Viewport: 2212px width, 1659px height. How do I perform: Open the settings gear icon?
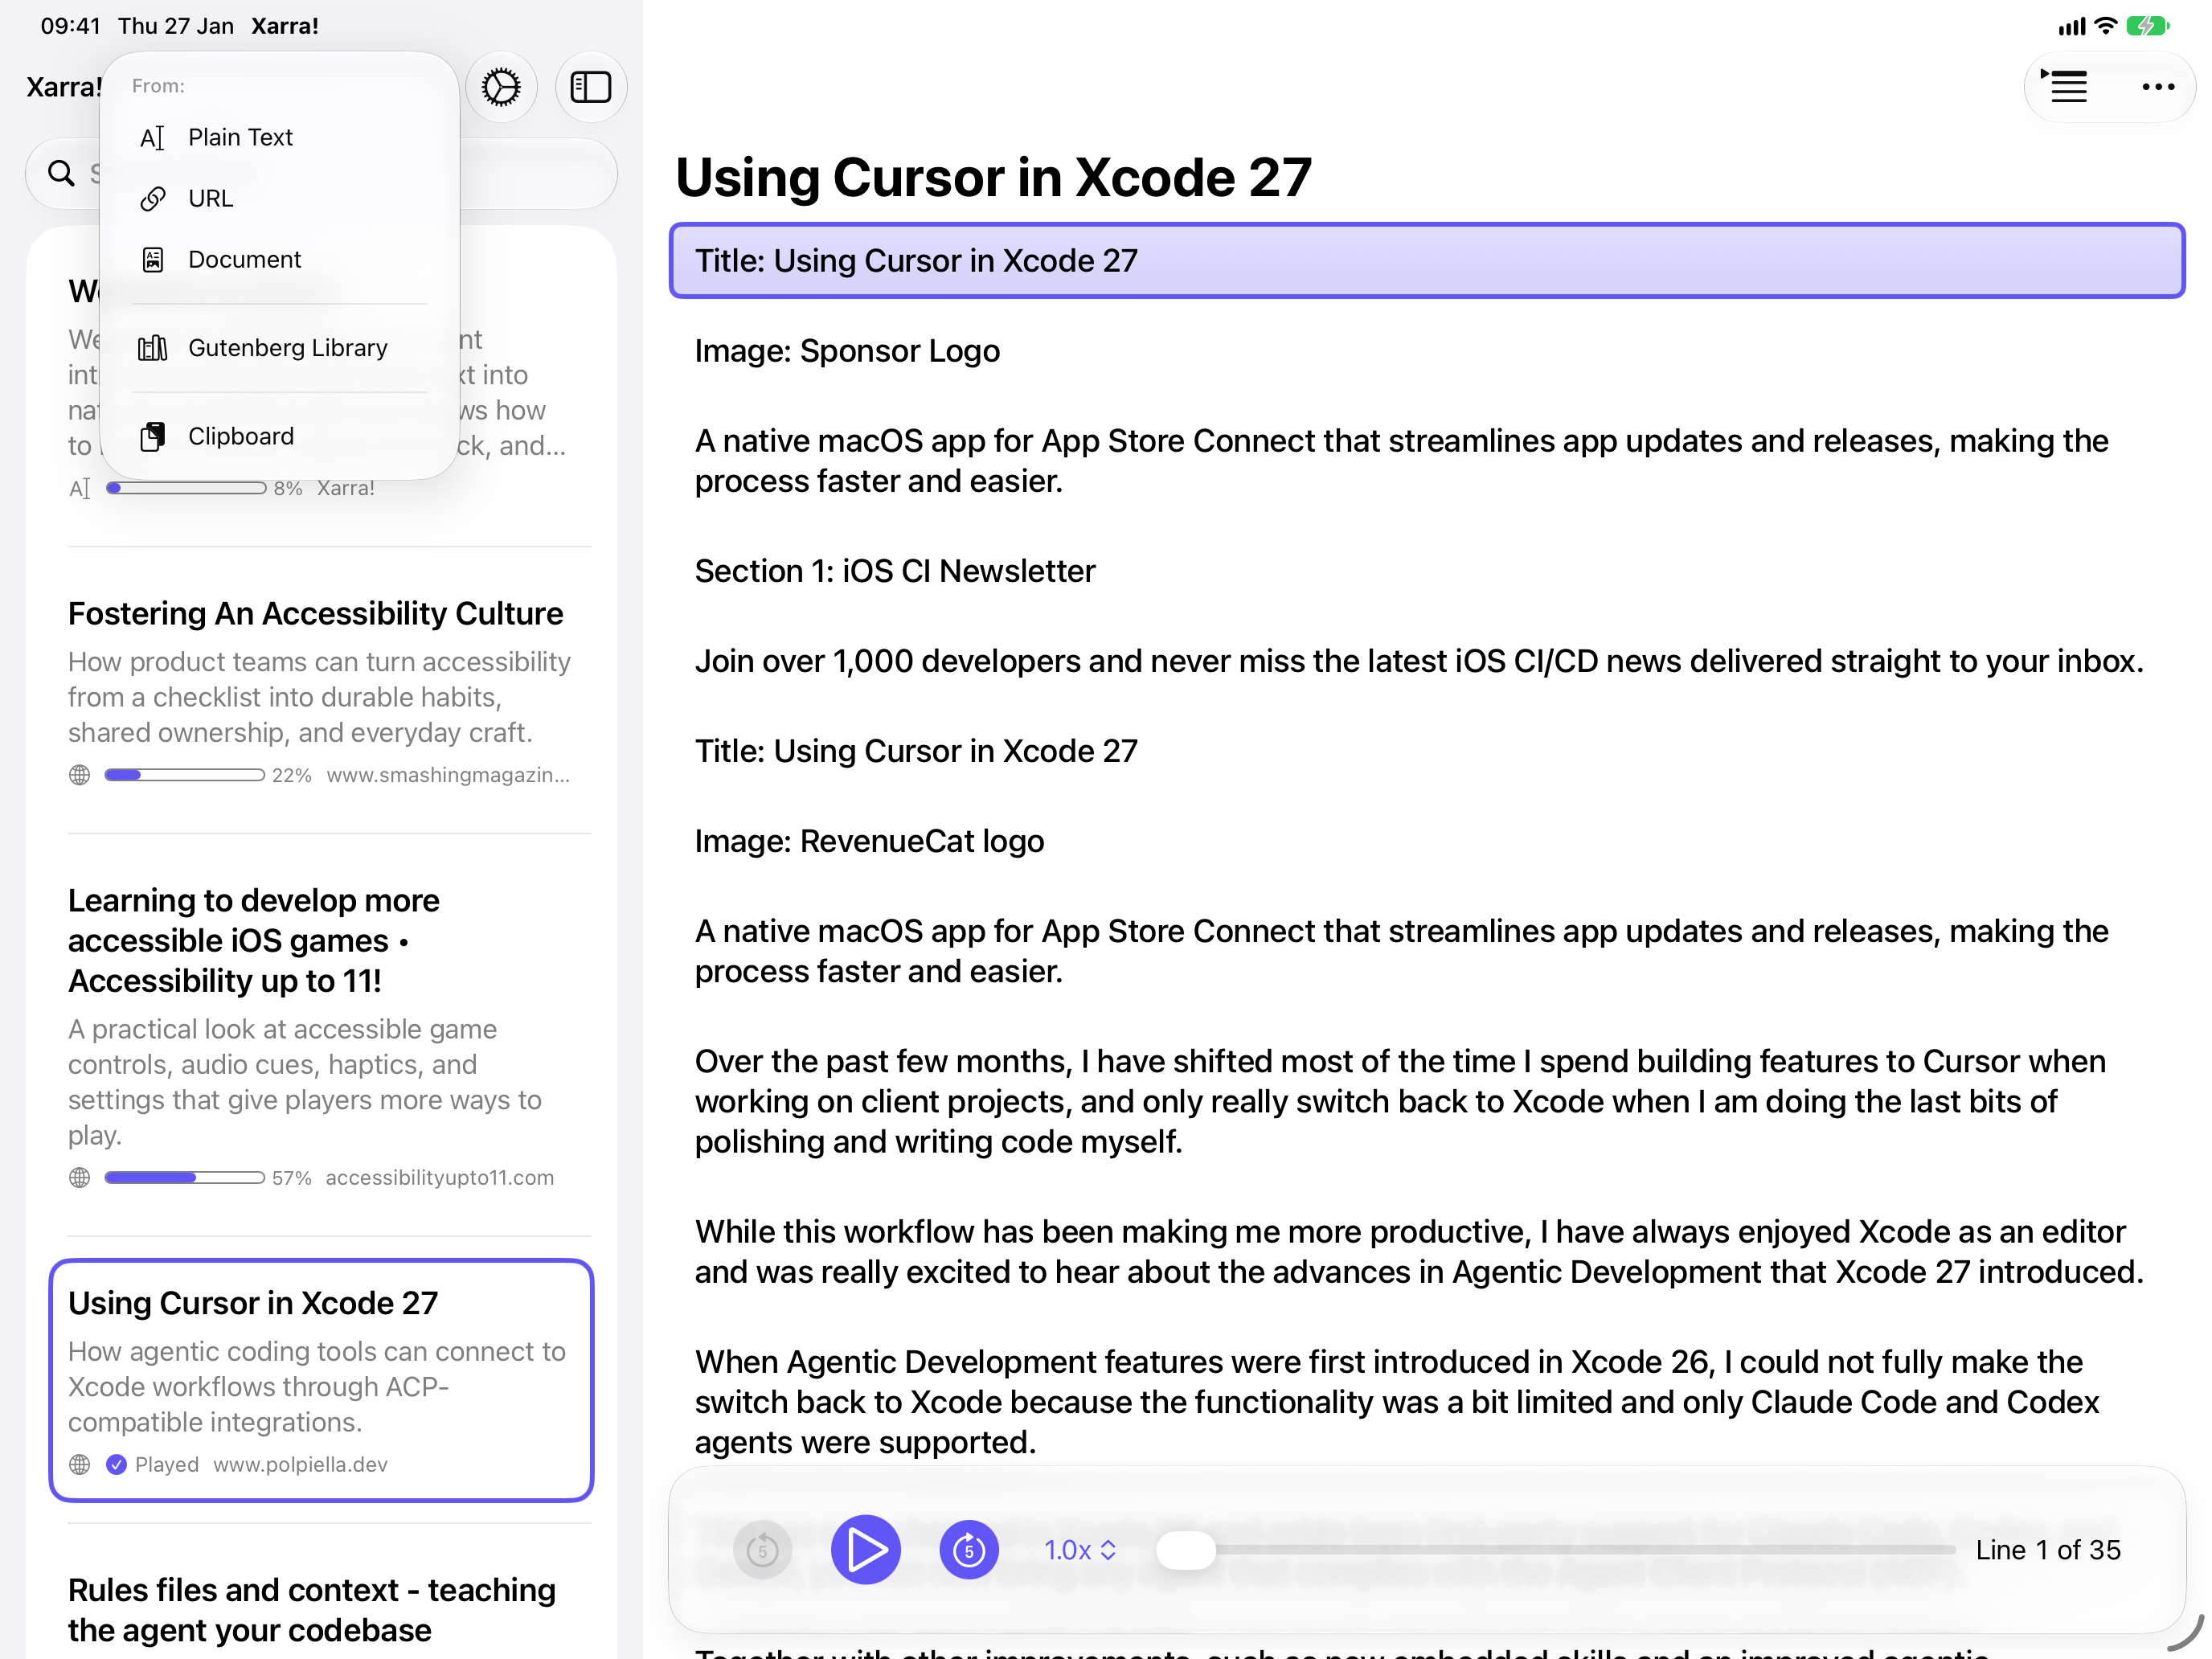point(501,87)
